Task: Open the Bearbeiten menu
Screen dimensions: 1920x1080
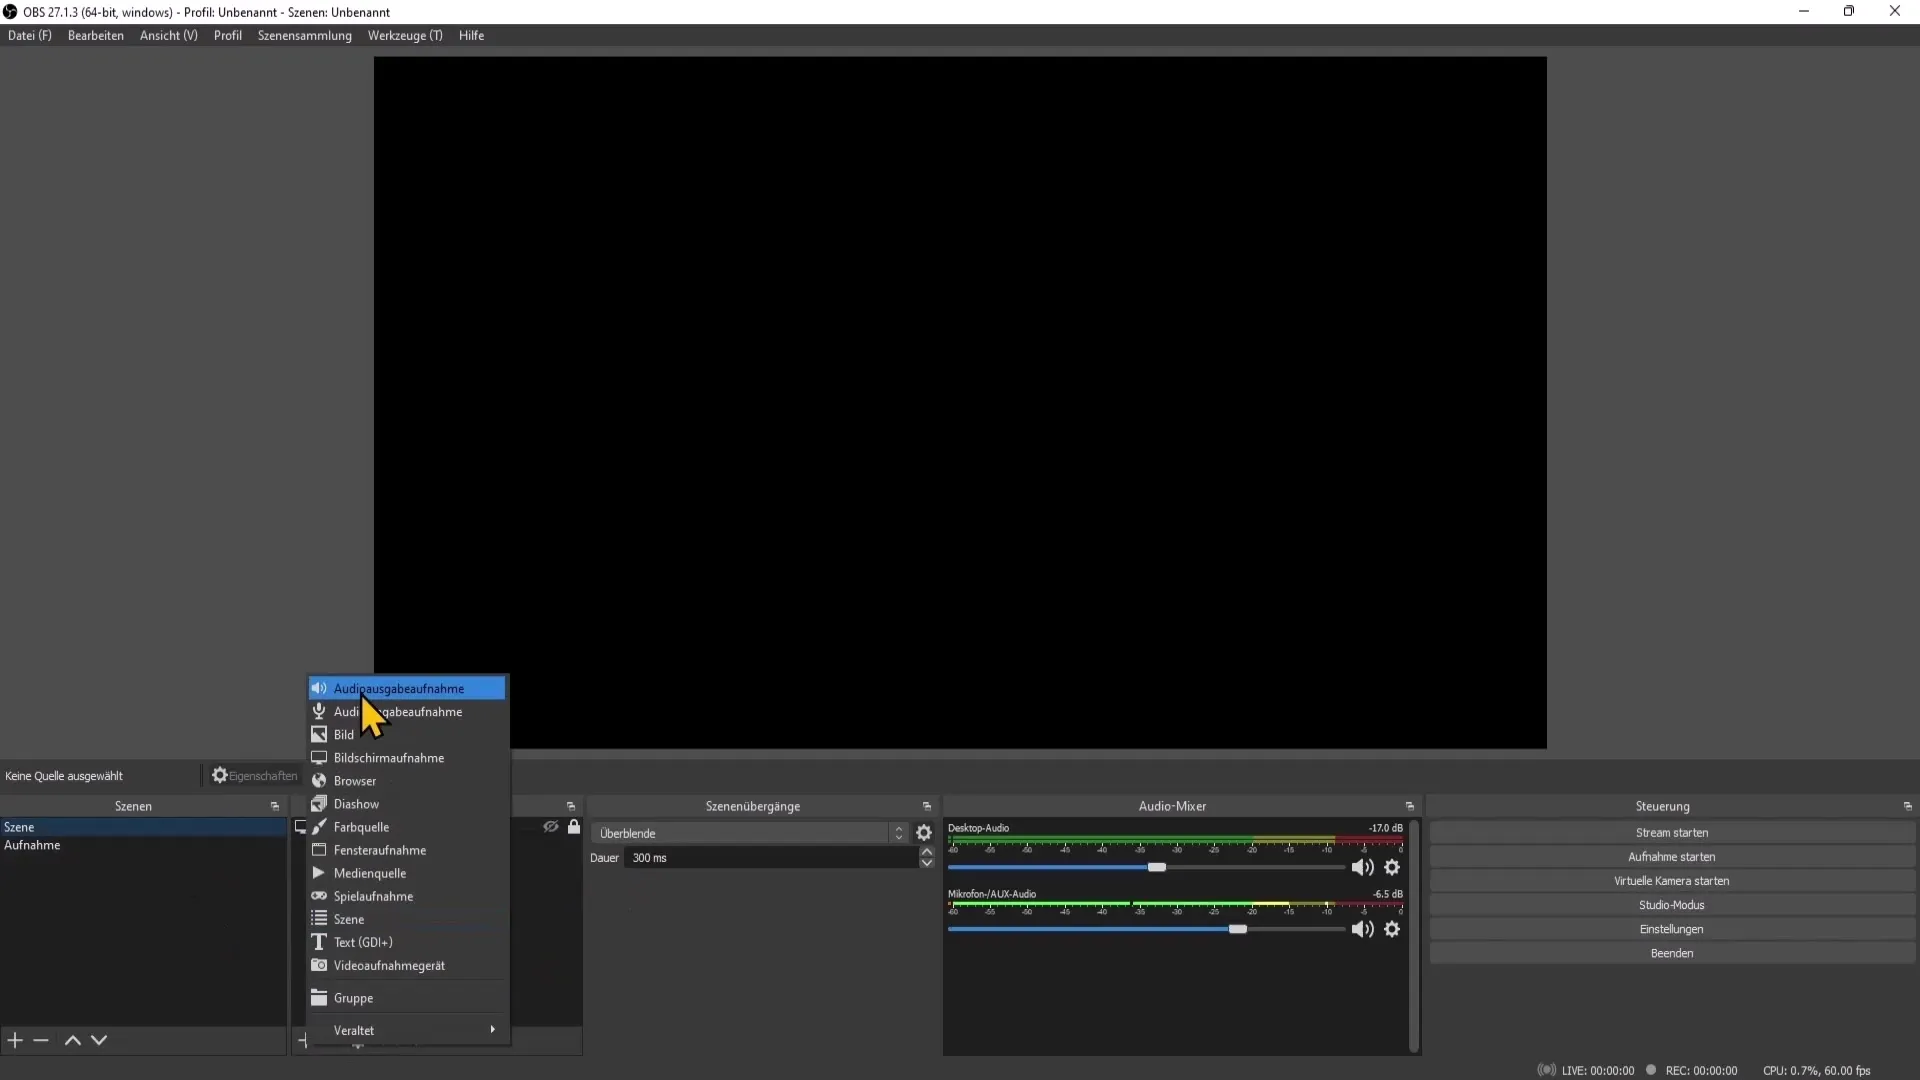Action: pos(96,35)
